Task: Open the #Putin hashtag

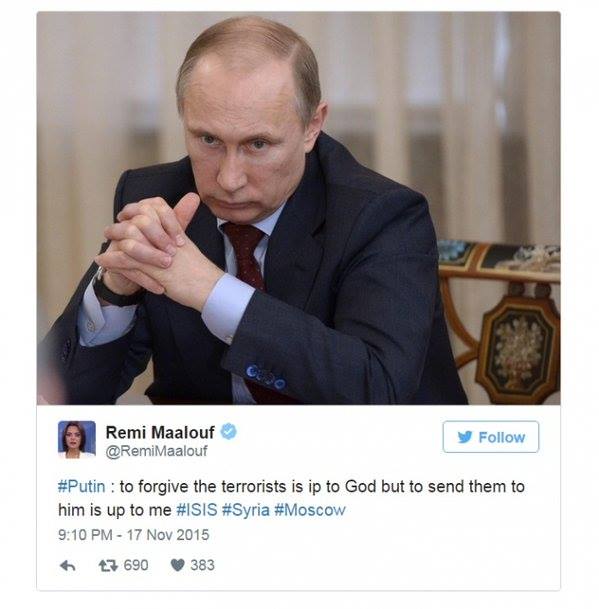Action: point(82,486)
